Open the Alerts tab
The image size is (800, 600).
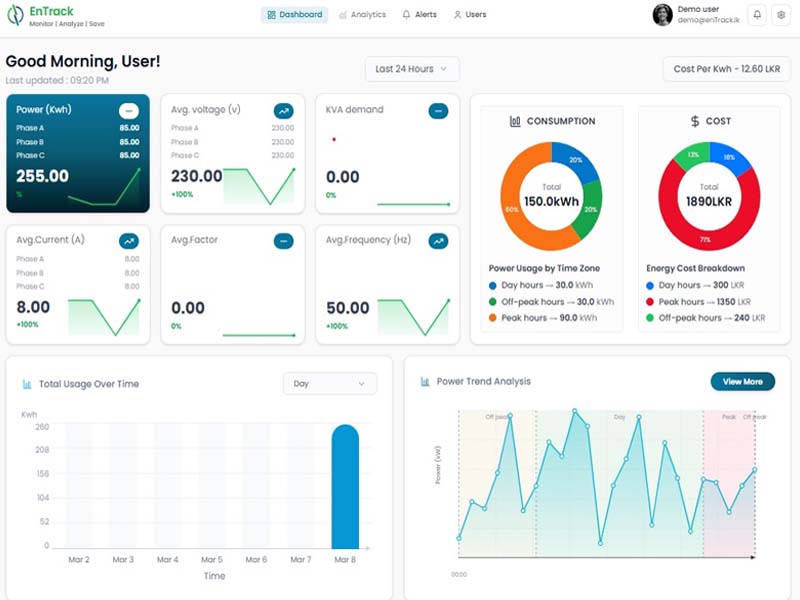point(419,15)
